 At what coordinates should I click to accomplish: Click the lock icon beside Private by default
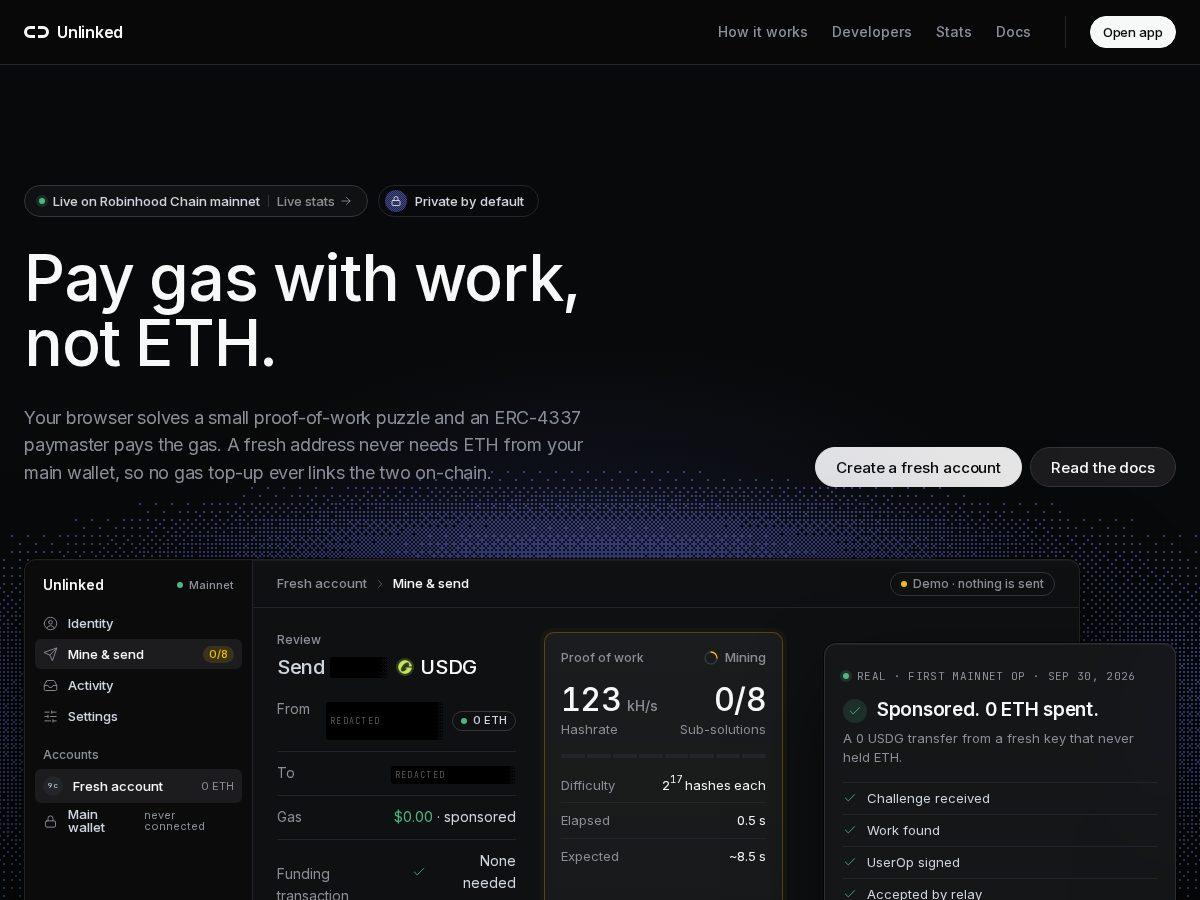pos(396,201)
